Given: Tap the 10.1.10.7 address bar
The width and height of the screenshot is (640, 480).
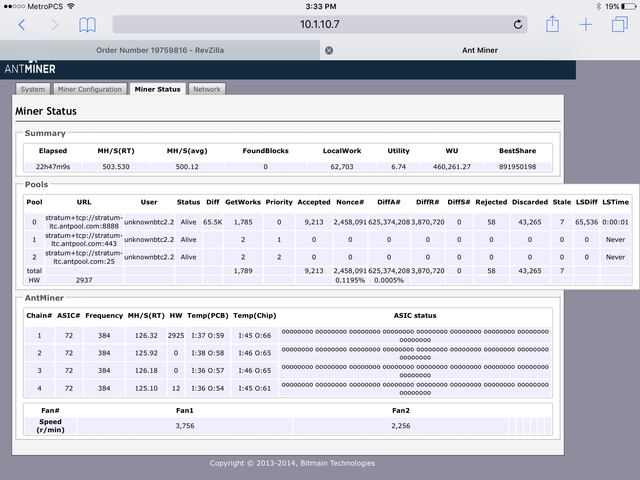Looking at the screenshot, I should (320, 24).
